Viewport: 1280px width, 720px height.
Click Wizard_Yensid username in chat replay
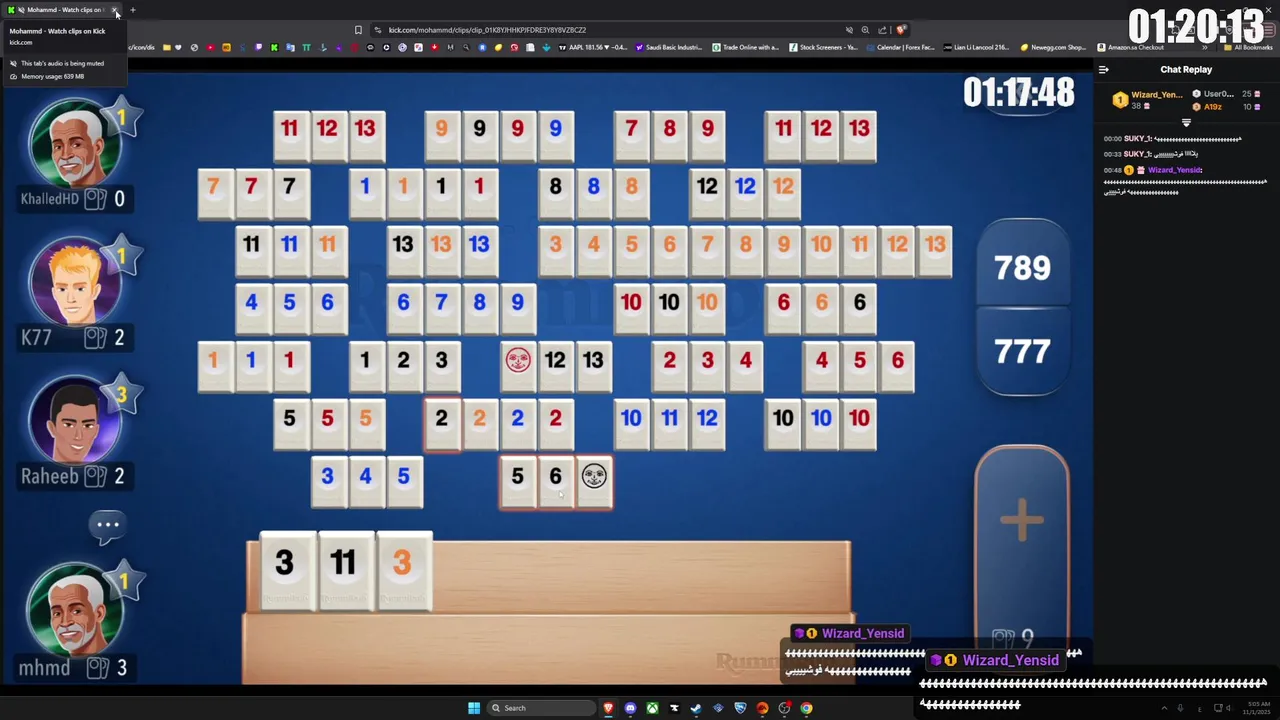coord(1174,170)
